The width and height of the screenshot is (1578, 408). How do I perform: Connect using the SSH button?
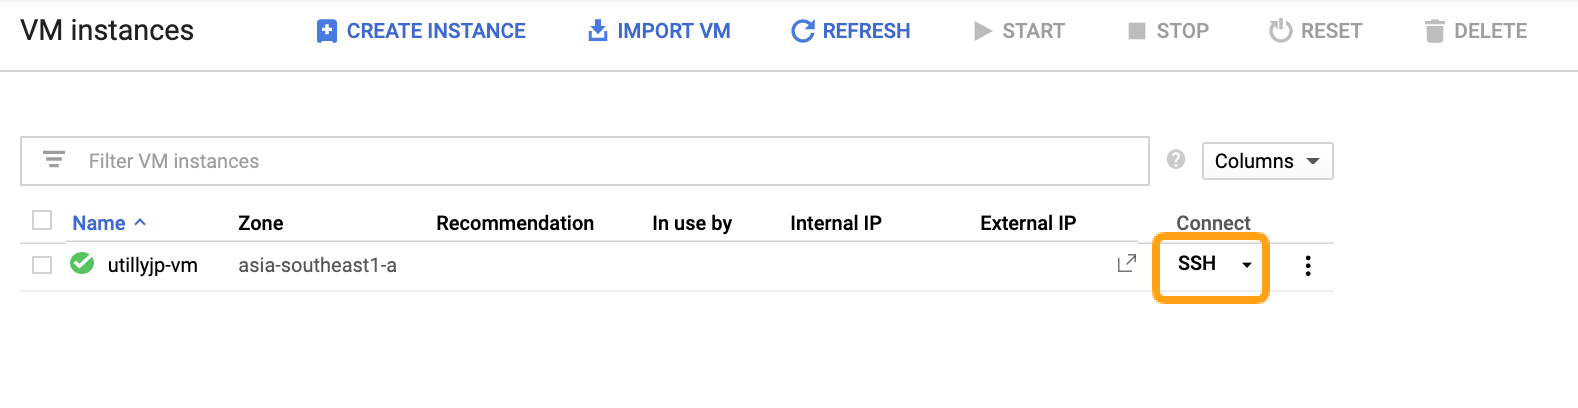click(x=1196, y=264)
